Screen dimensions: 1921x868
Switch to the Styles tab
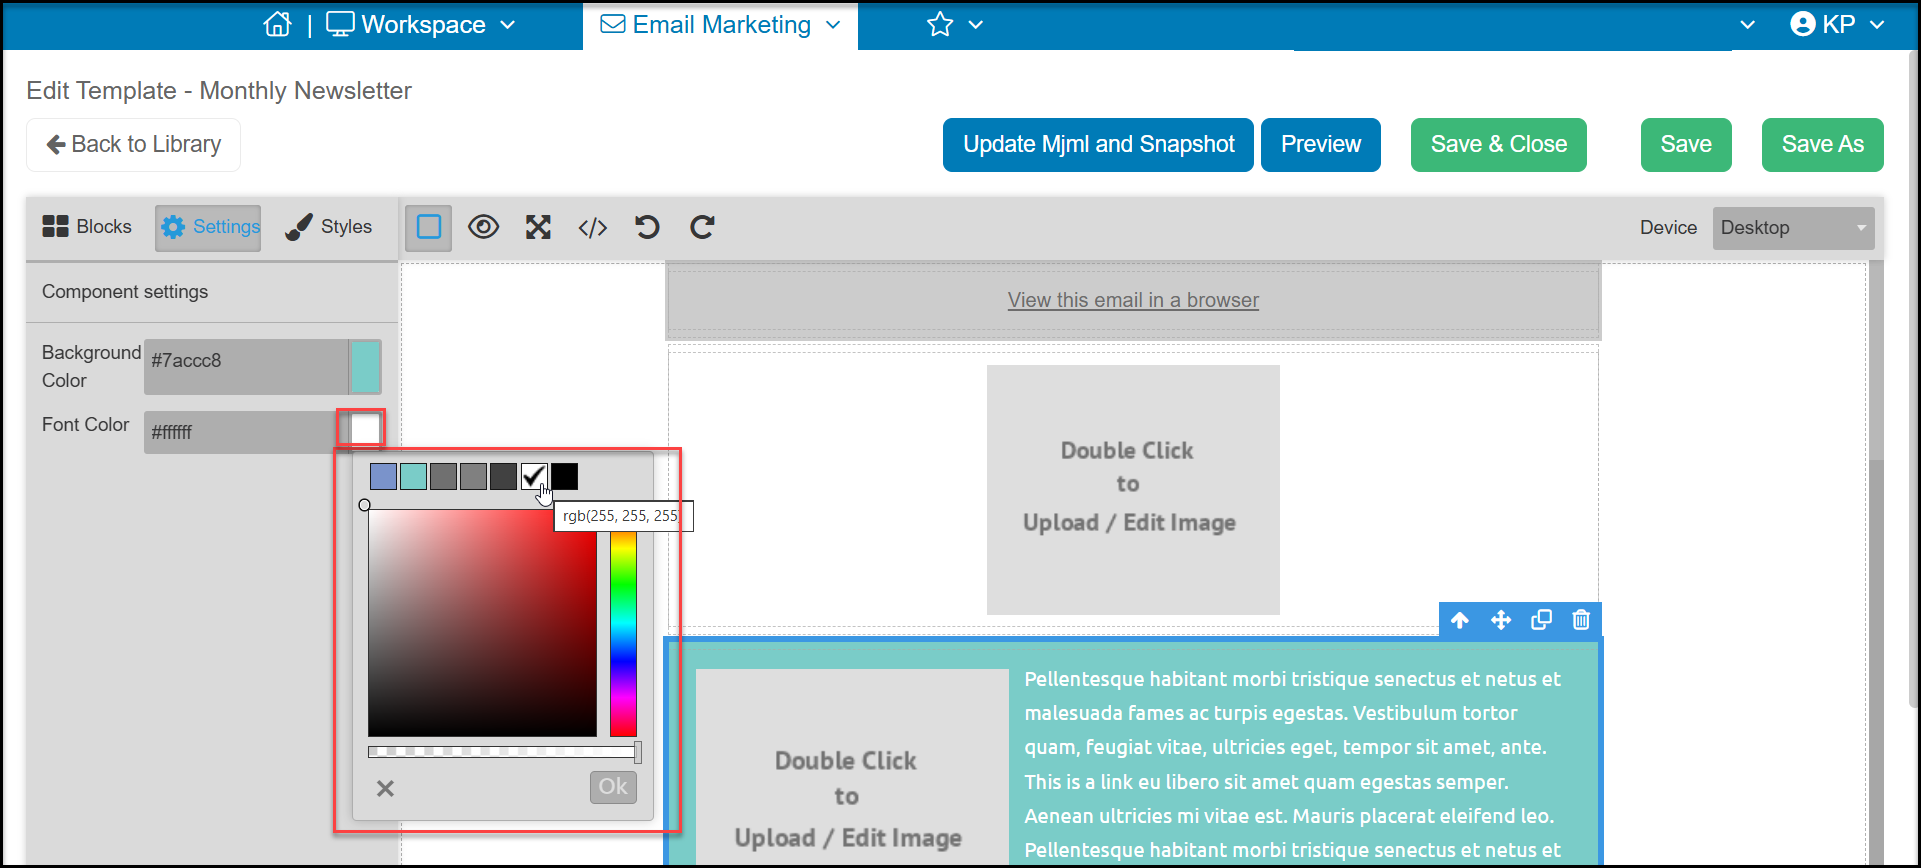pyautogui.click(x=329, y=227)
